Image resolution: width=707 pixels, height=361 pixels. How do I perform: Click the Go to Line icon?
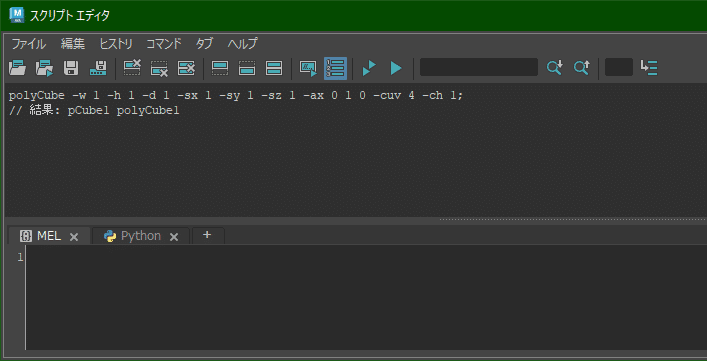click(x=649, y=68)
